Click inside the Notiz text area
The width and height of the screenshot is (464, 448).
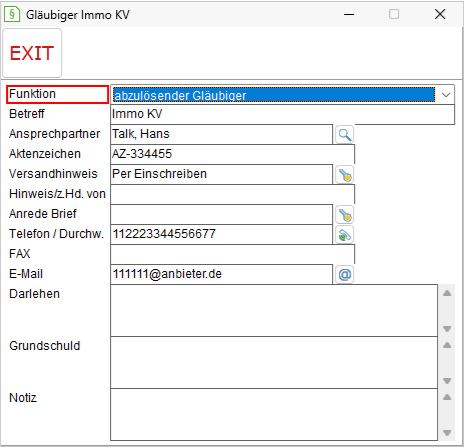coord(274,414)
